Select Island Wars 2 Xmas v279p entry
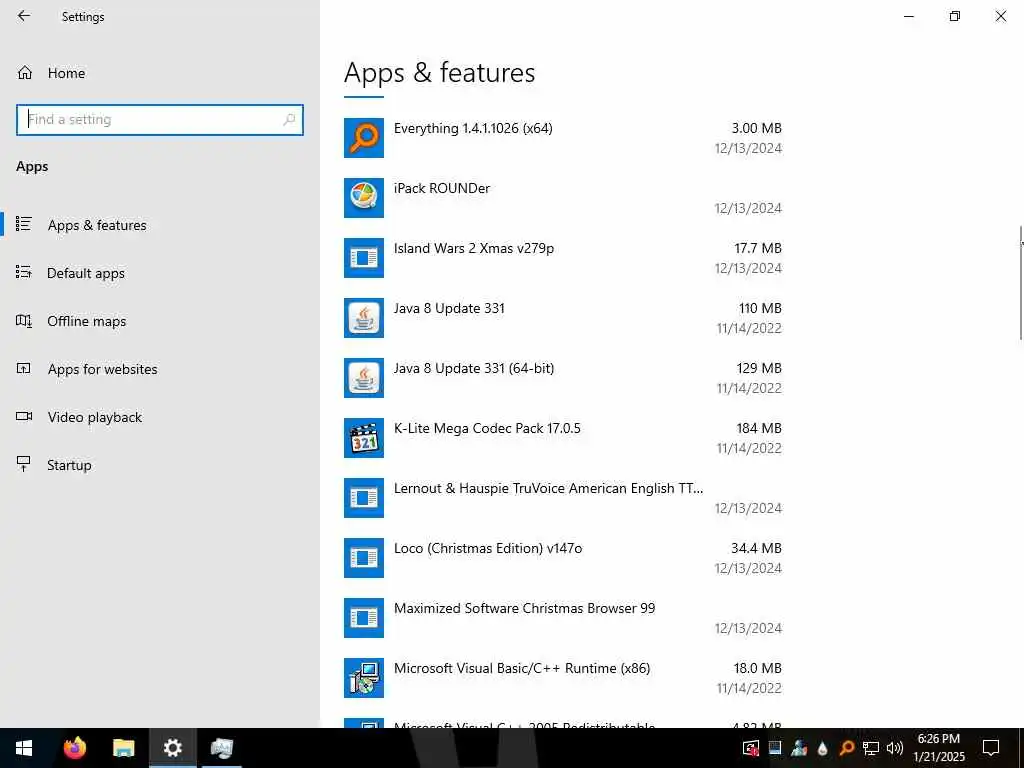1024x768 pixels. [563, 258]
